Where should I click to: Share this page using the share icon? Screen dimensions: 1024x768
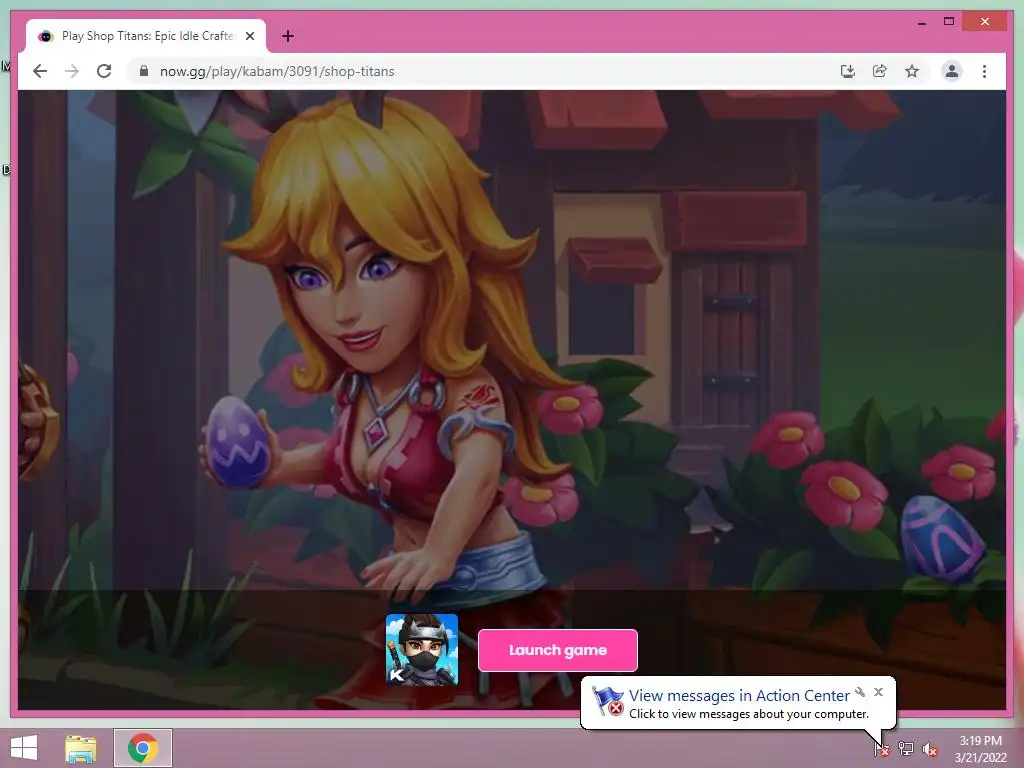click(x=880, y=71)
